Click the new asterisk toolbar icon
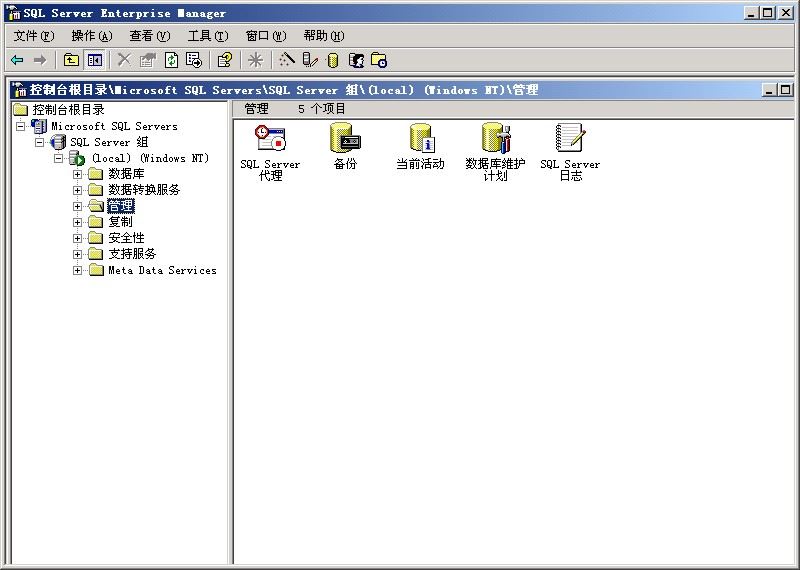800x570 pixels. click(x=255, y=60)
